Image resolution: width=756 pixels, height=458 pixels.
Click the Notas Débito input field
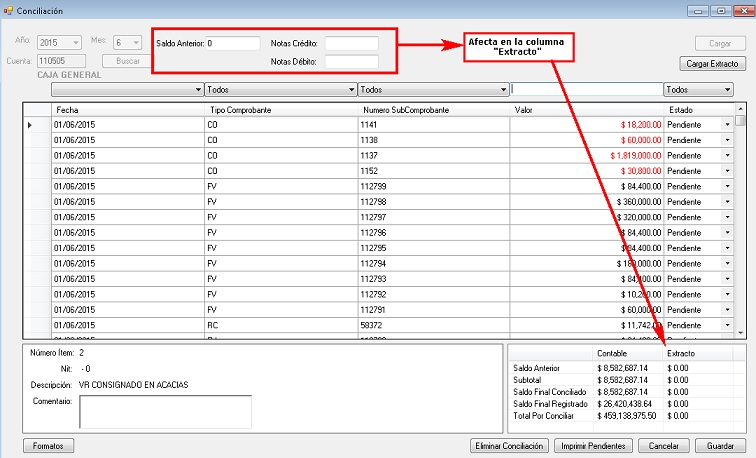pyautogui.click(x=351, y=62)
